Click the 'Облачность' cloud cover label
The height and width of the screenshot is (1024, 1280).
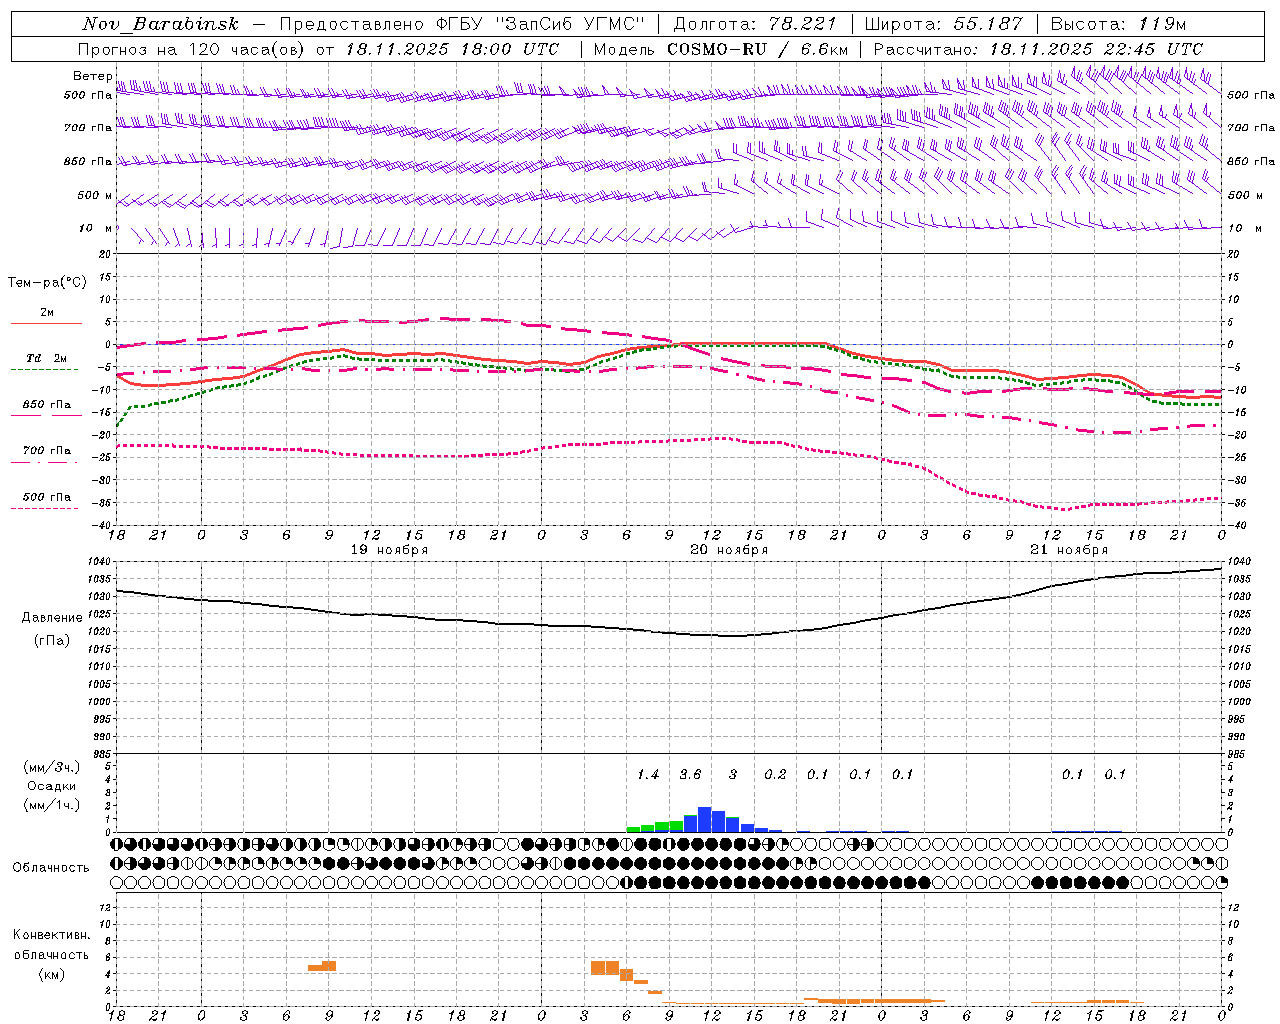(x=51, y=867)
